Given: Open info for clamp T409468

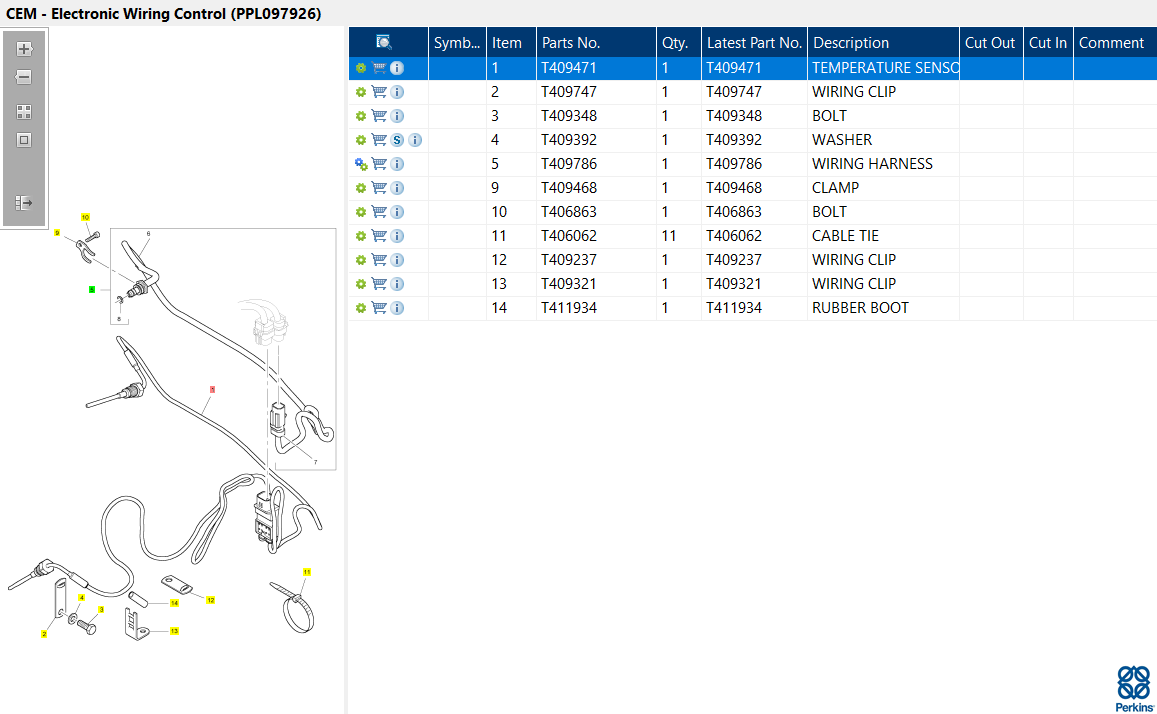Looking at the screenshot, I should click(x=397, y=188).
